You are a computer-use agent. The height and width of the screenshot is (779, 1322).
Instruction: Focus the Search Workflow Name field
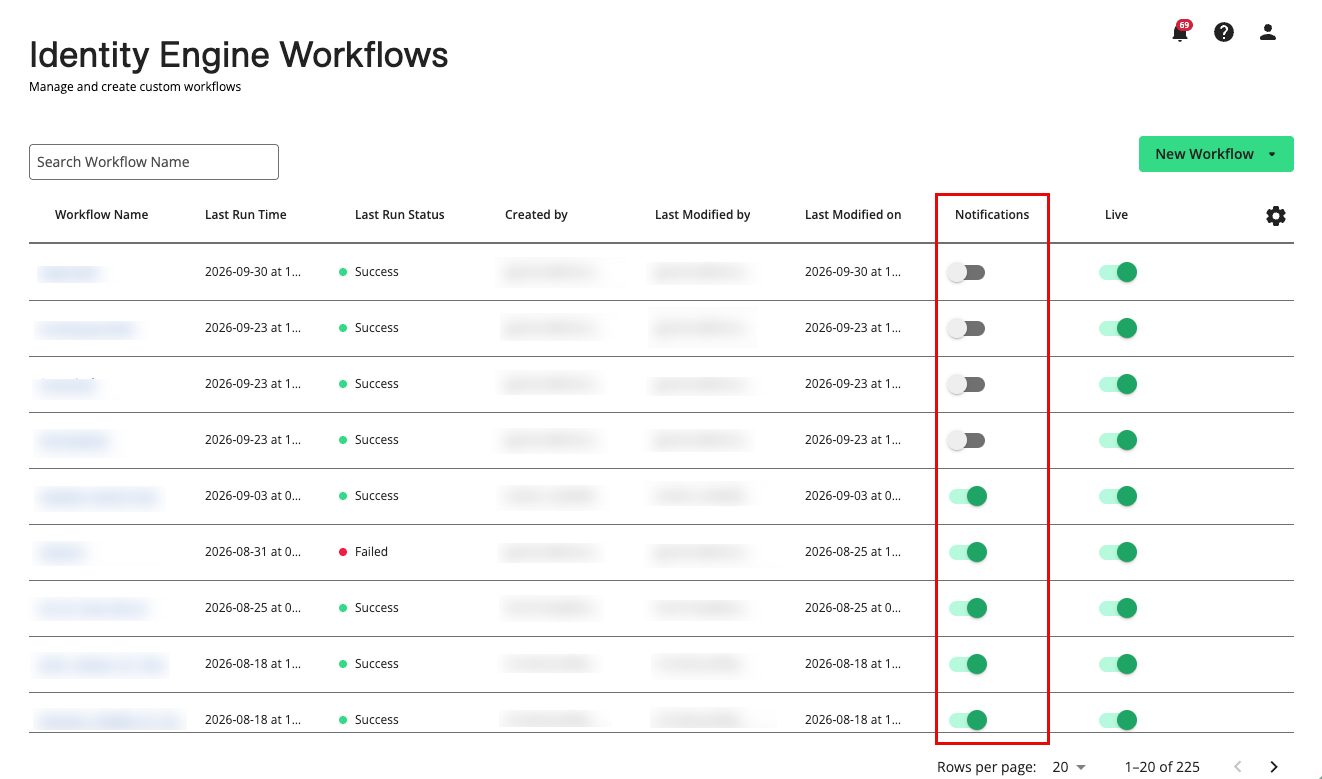point(154,162)
